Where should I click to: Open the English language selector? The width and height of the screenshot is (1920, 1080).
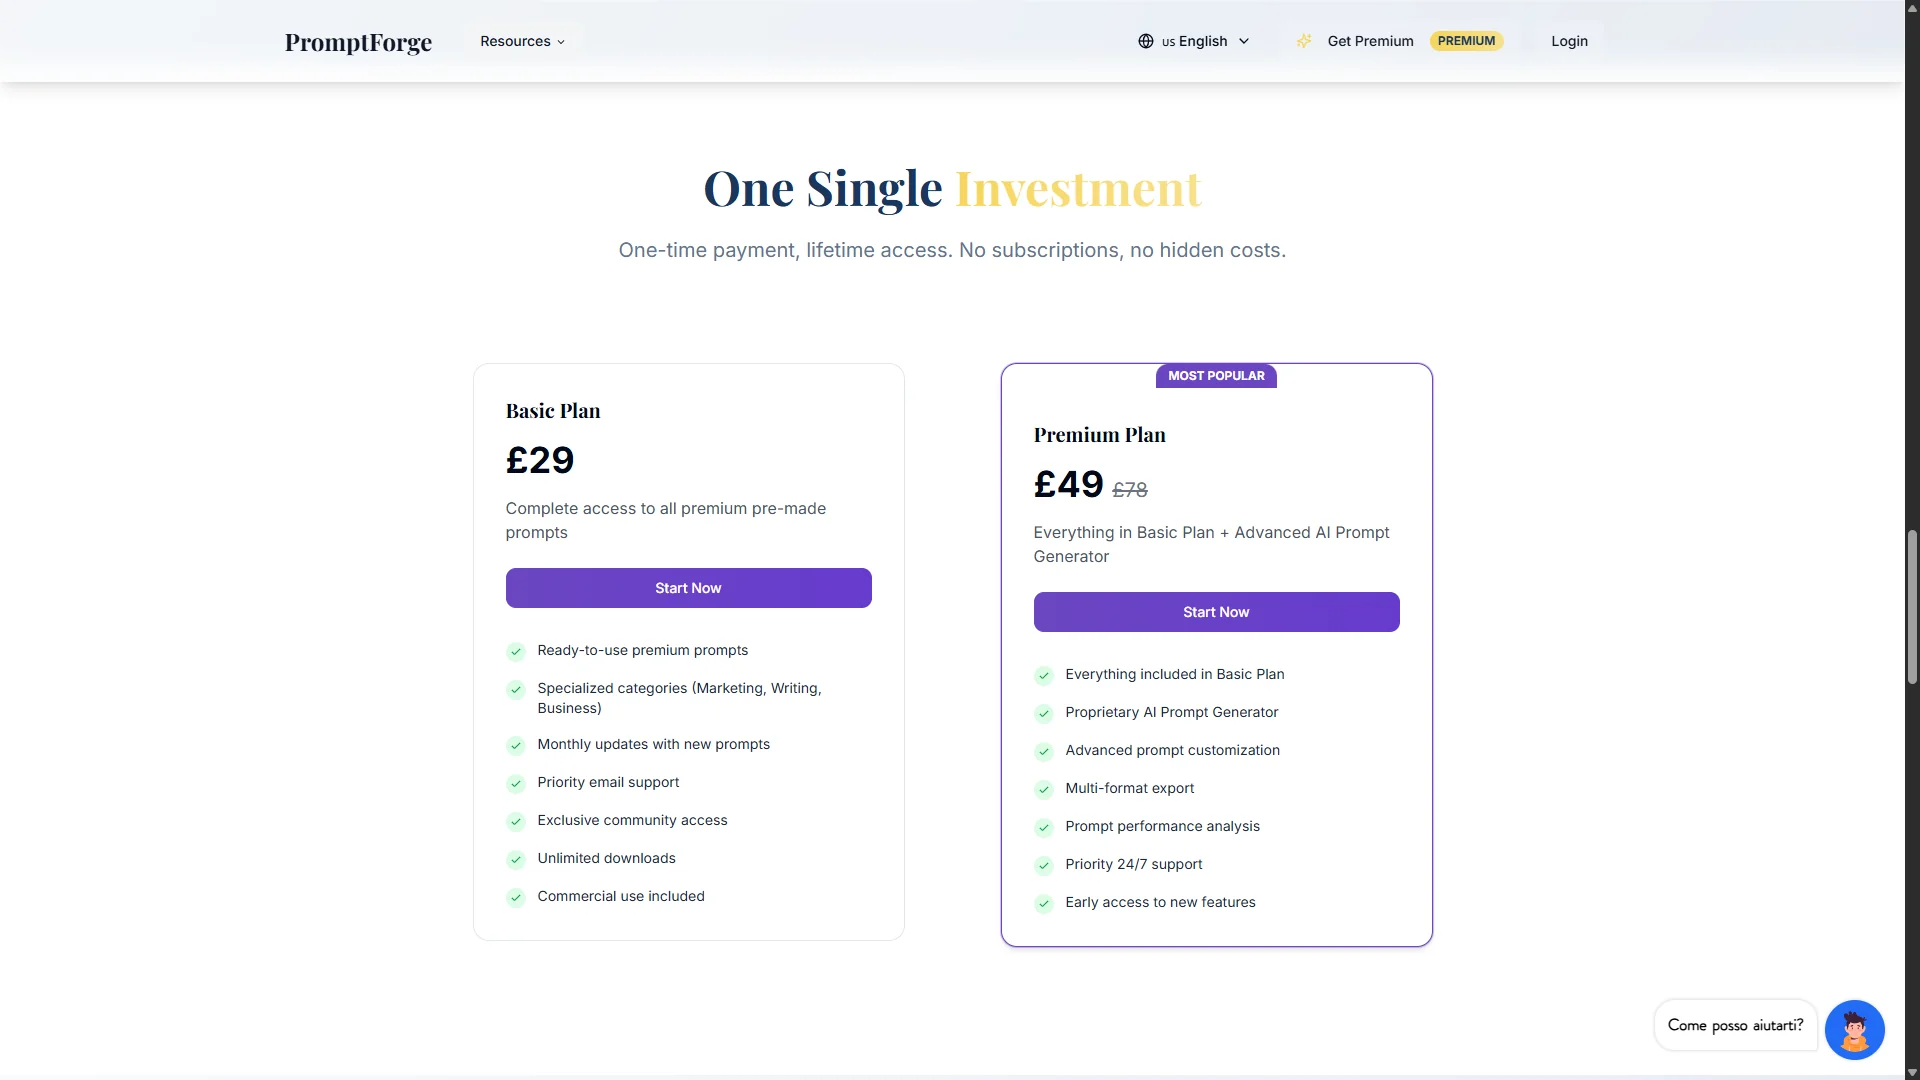[x=1194, y=41]
